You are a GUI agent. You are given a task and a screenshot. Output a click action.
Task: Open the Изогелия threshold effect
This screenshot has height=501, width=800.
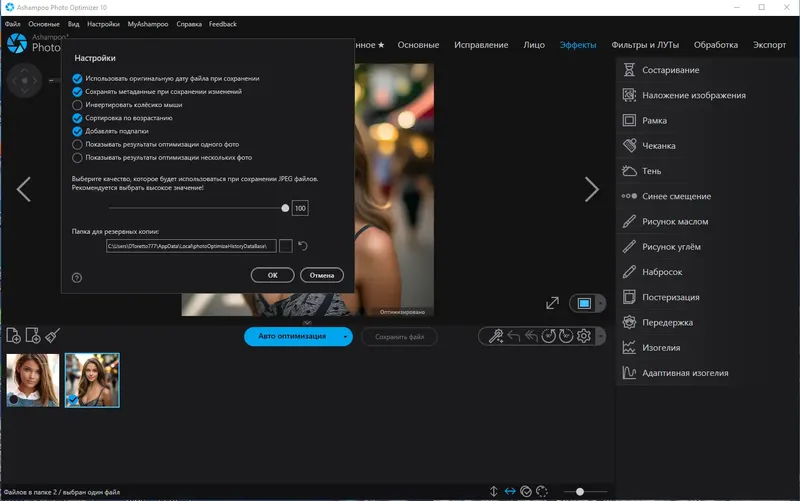pyautogui.click(x=651, y=348)
